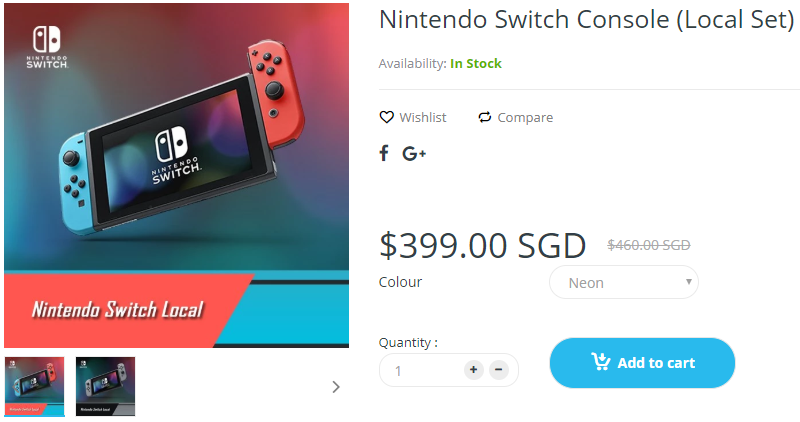Click the $399.00 SGD price
The image size is (800, 422).
pyautogui.click(x=482, y=245)
